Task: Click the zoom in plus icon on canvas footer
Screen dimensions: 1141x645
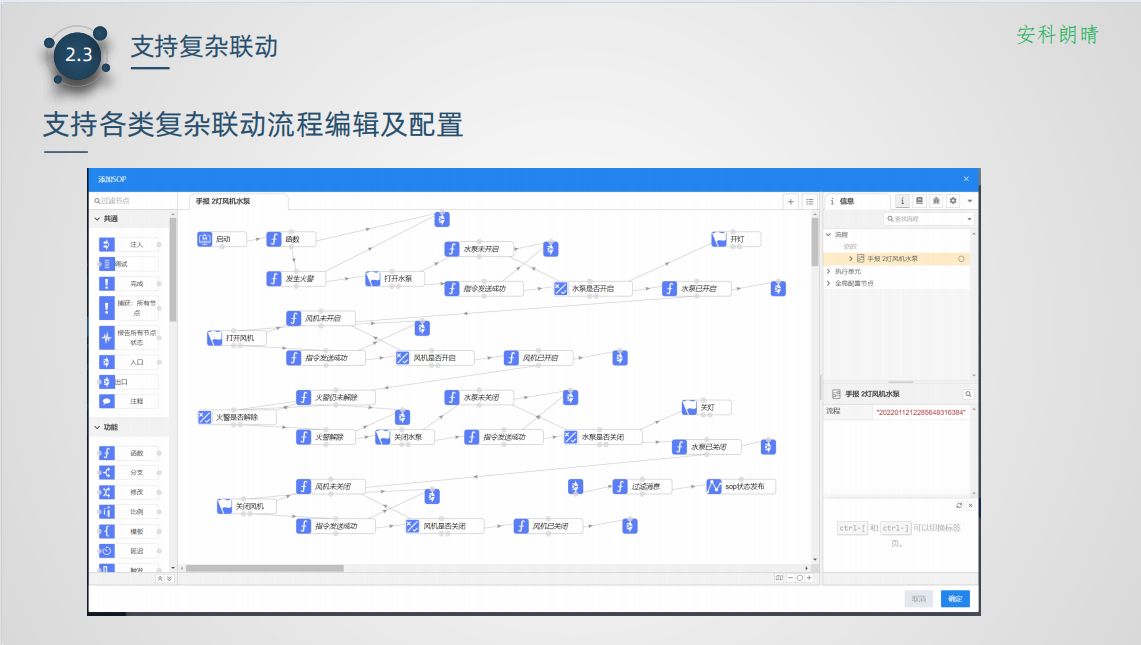Action: [x=810, y=578]
